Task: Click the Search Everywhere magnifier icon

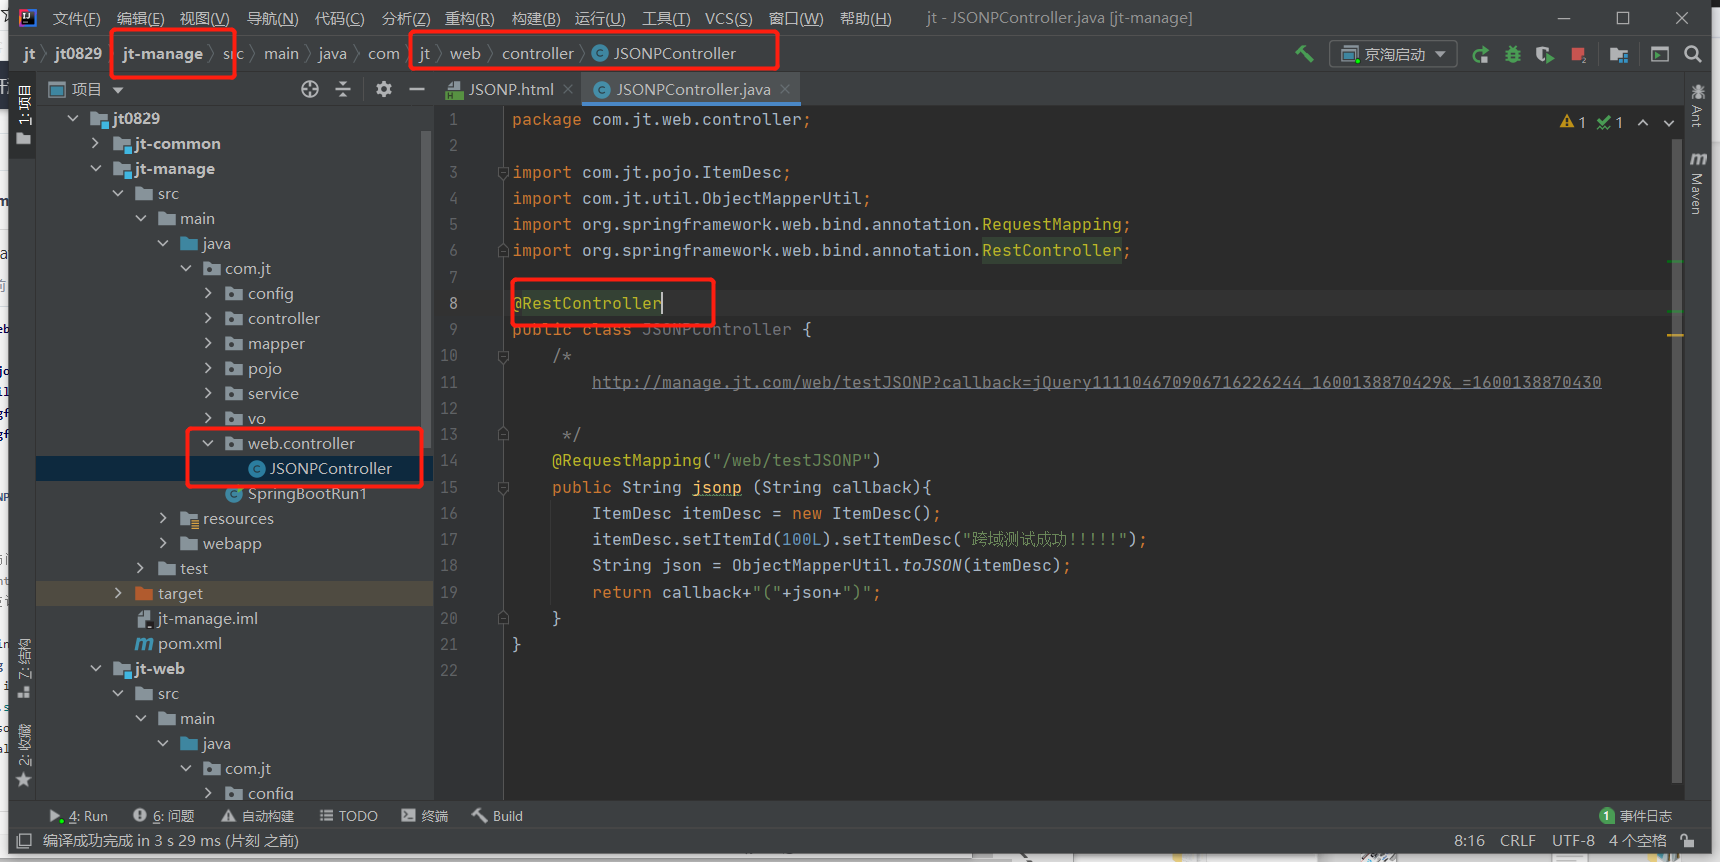Action: (x=1693, y=54)
